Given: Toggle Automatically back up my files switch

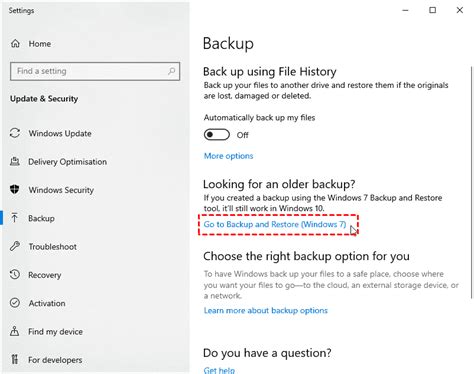Looking at the screenshot, I should point(217,135).
